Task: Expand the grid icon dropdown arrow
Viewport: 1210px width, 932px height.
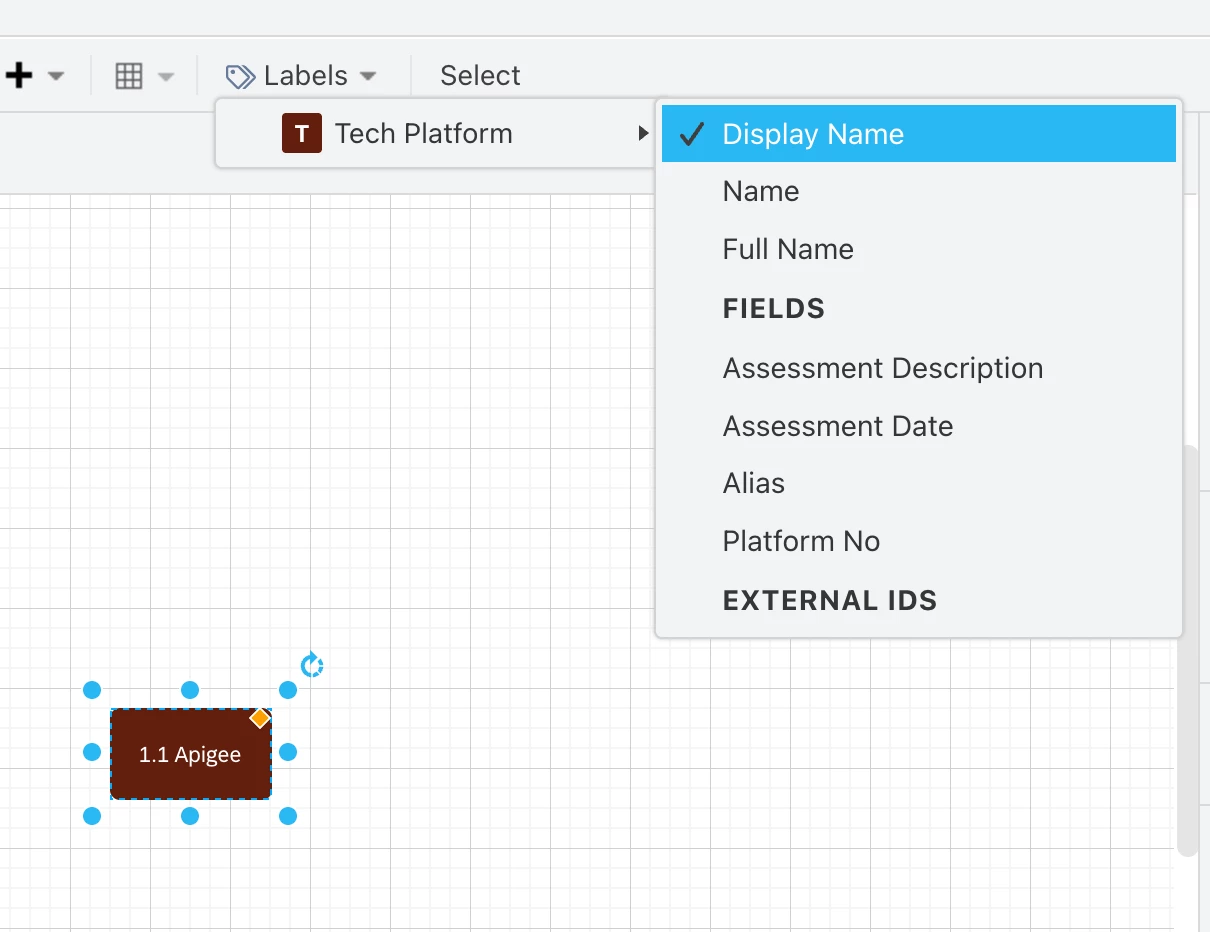Action: tap(166, 76)
